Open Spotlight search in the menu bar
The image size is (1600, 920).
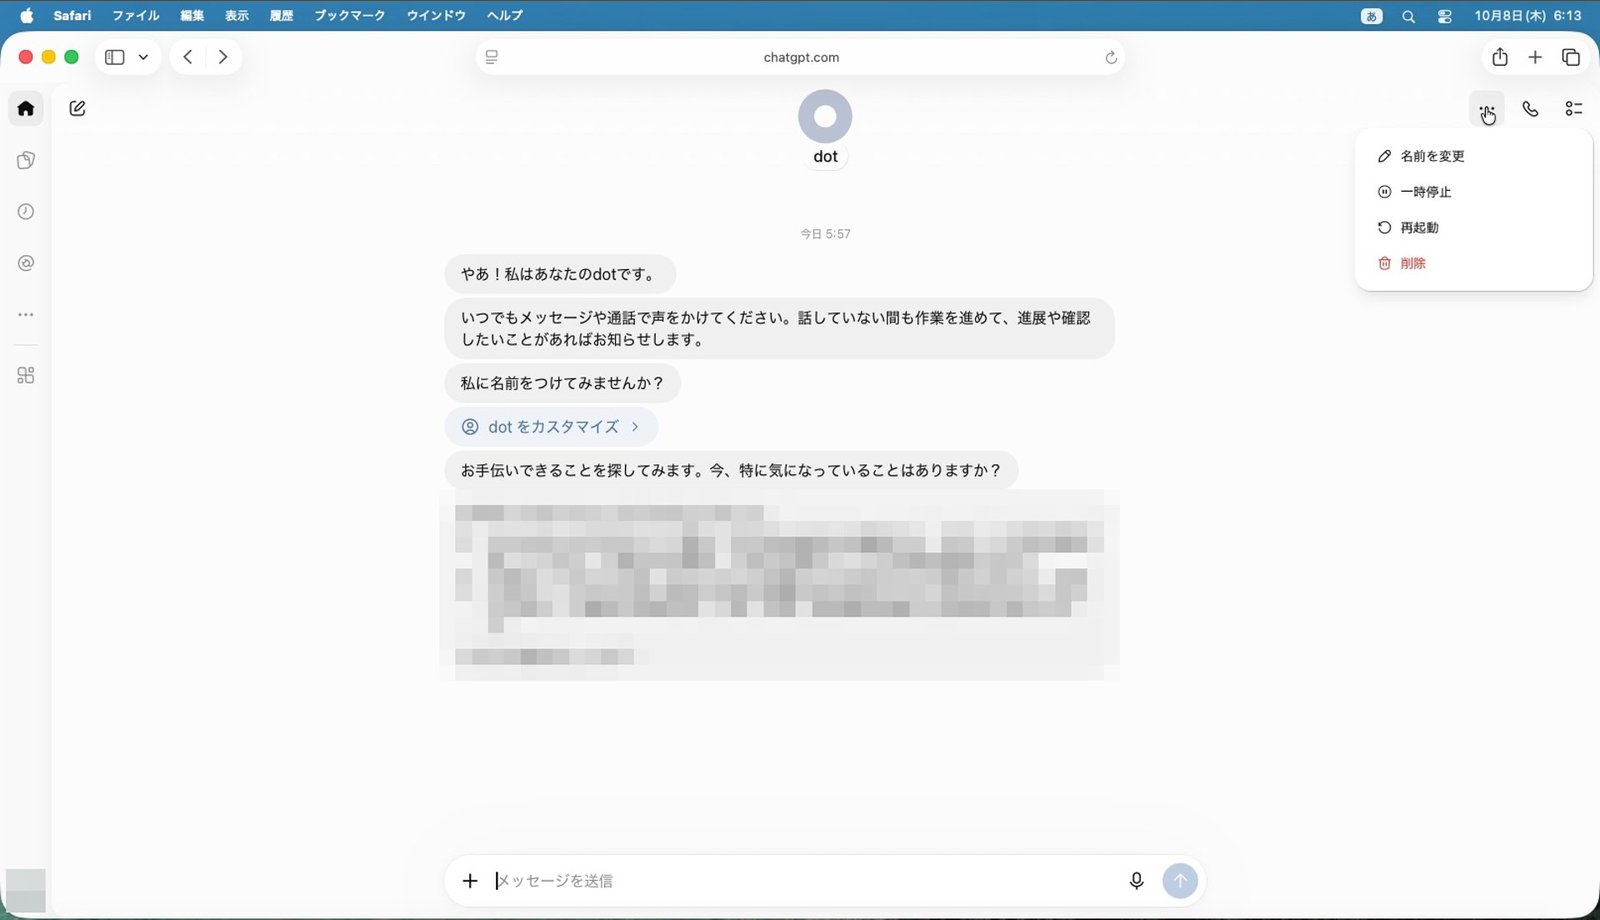1408,16
